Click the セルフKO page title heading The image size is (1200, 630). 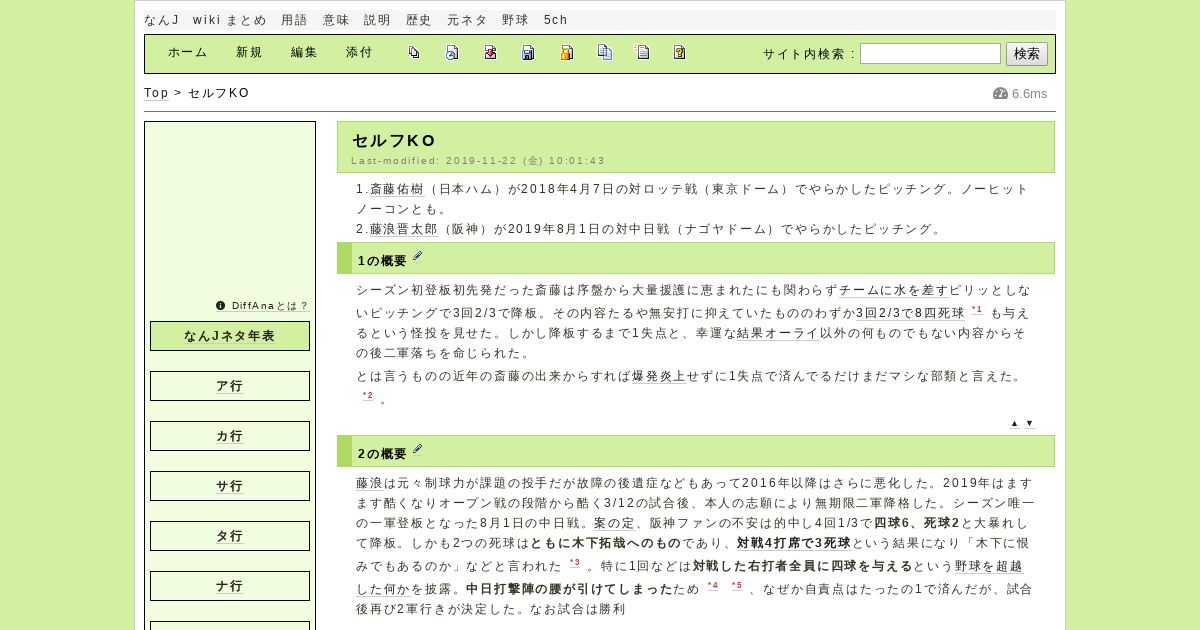coord(394,141)
